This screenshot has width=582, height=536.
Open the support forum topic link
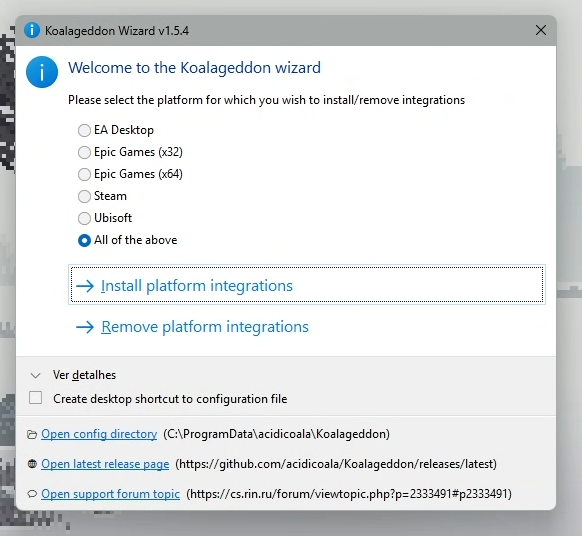pyautogui.click(x=111, y=494)
